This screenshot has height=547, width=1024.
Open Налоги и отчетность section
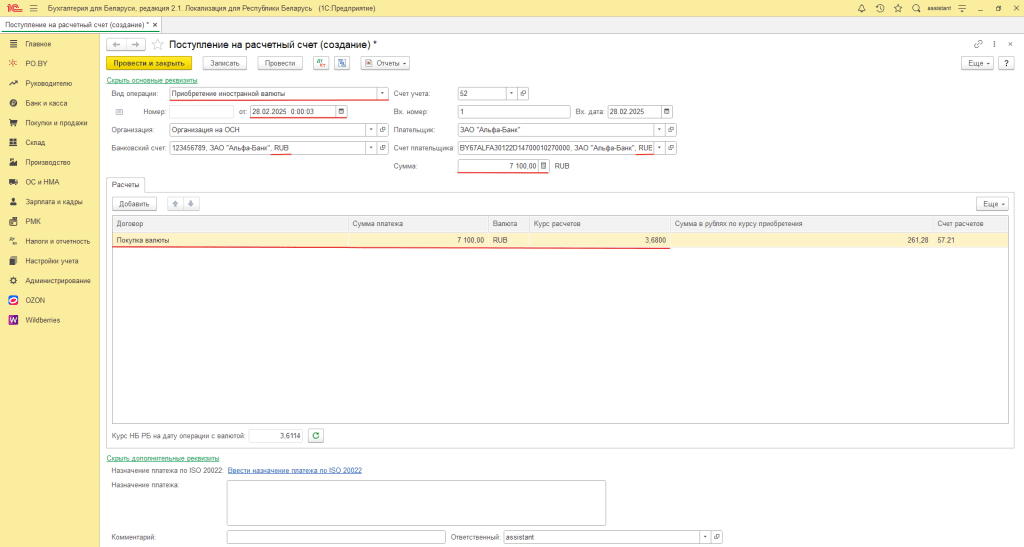[x=57, y=241]
